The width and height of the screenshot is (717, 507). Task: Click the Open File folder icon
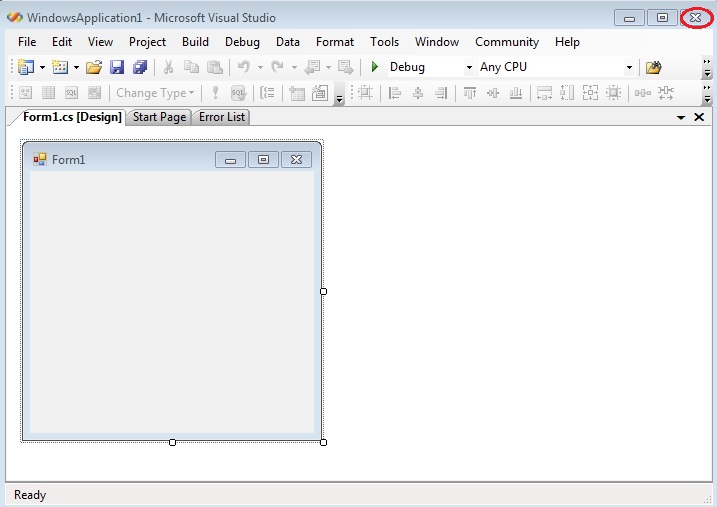[x=94, y=67]
